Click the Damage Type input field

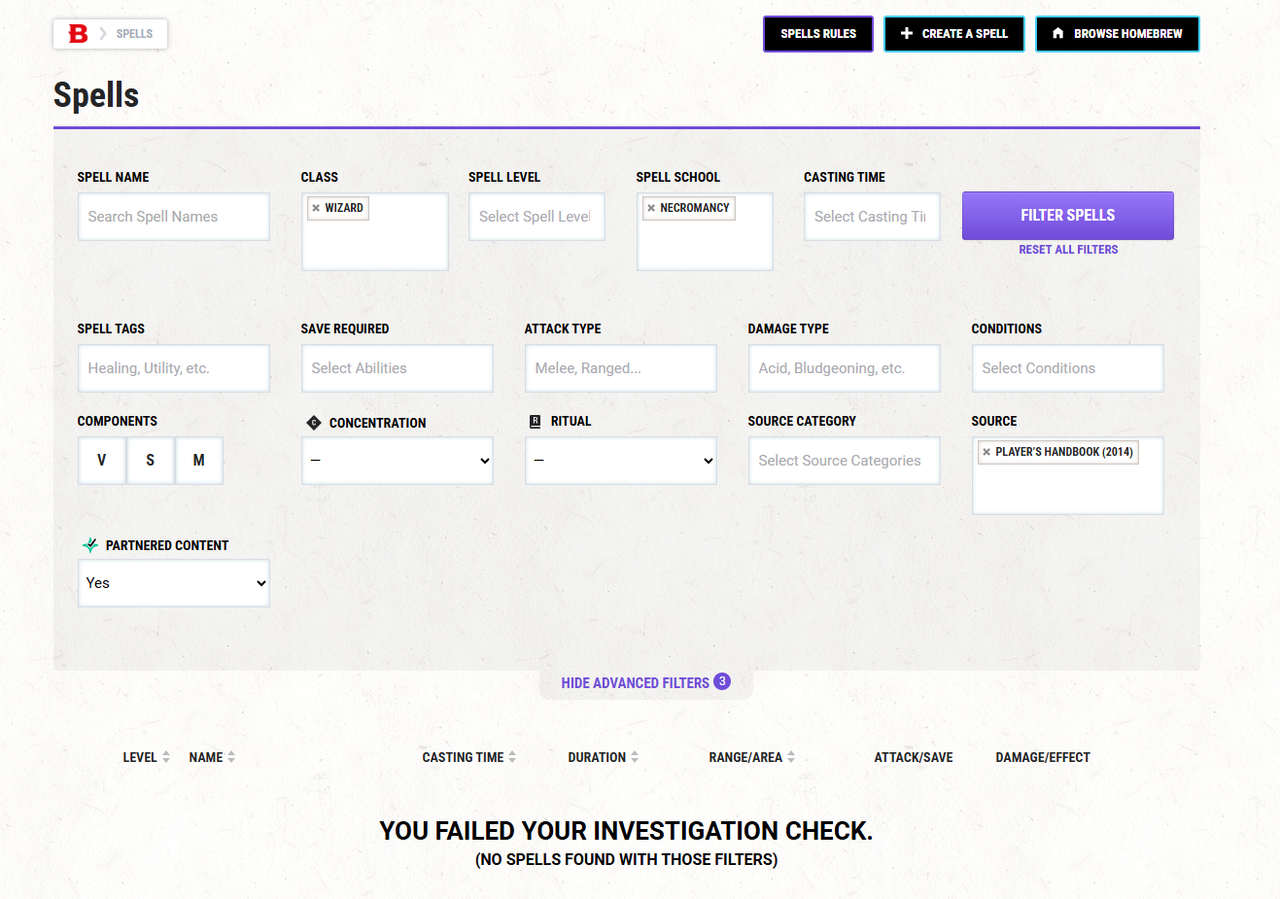844,368
